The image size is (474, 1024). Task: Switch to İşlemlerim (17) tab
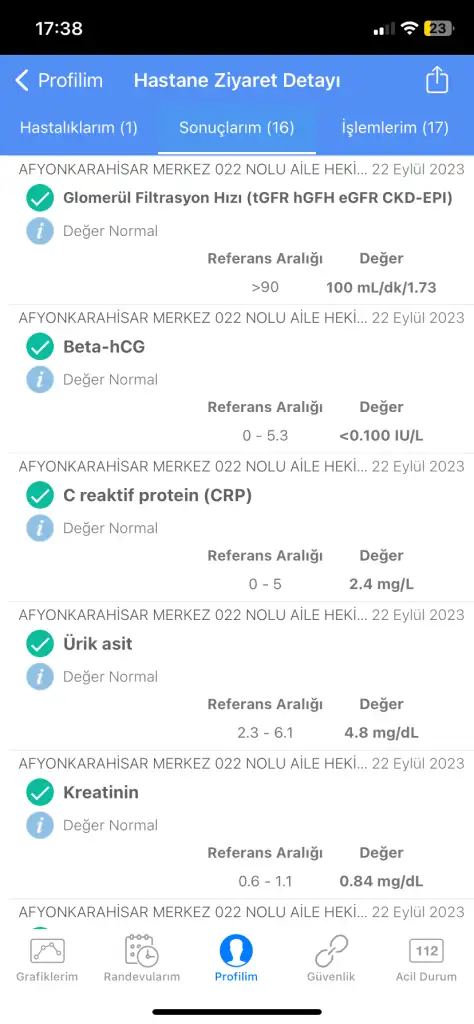(395, 127)
